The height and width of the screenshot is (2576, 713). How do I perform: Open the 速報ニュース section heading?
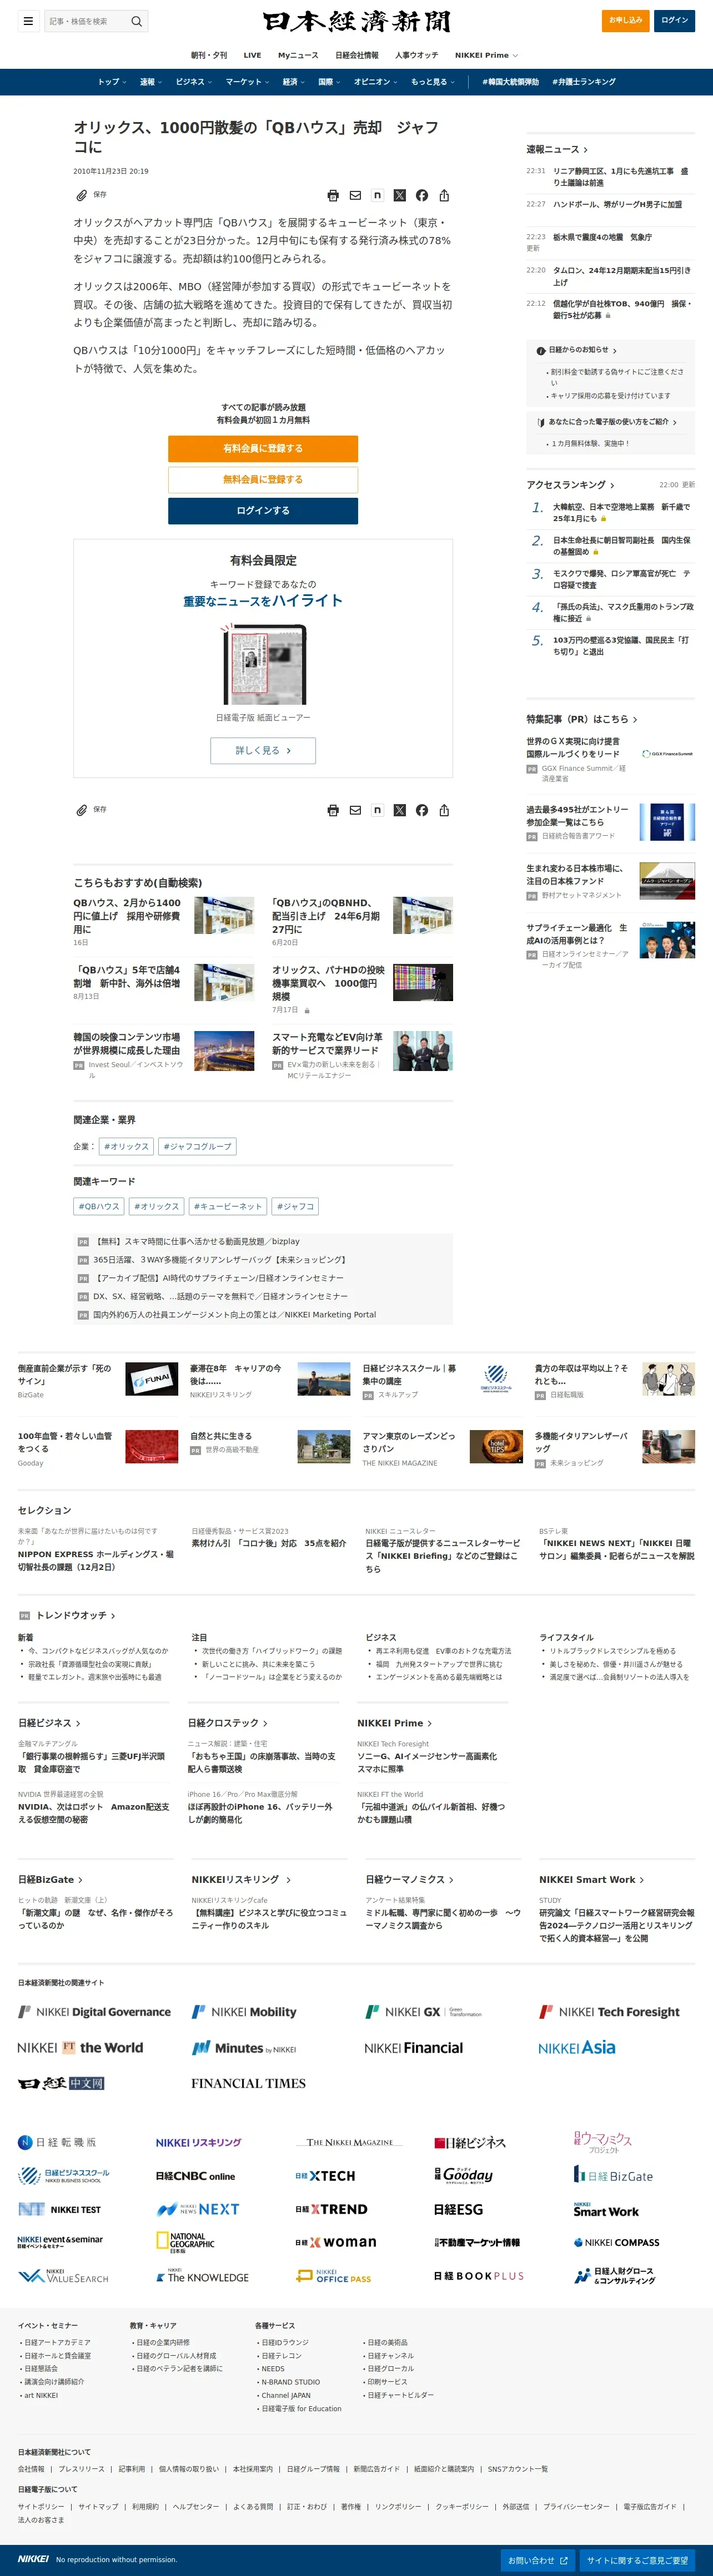(x=557, y=149)
